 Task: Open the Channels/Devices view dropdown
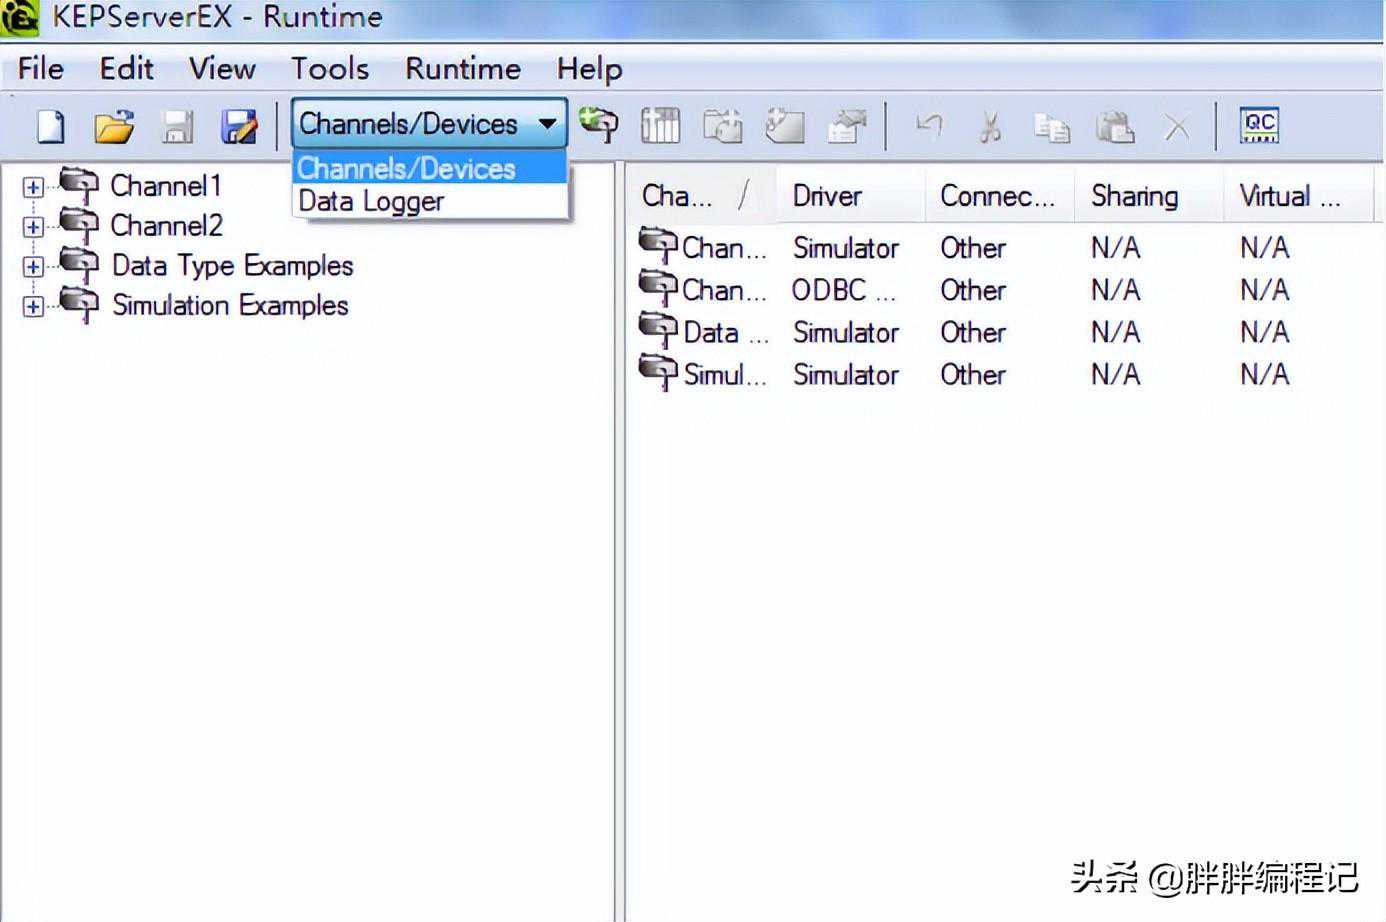pos(547,124)
